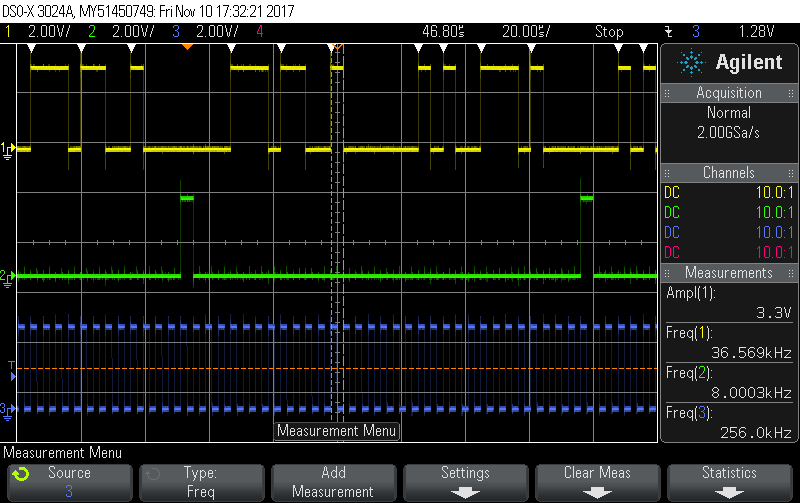Expand the Clear Meas softkey menu
800x503 pixels.
click(x=597, y=483)
